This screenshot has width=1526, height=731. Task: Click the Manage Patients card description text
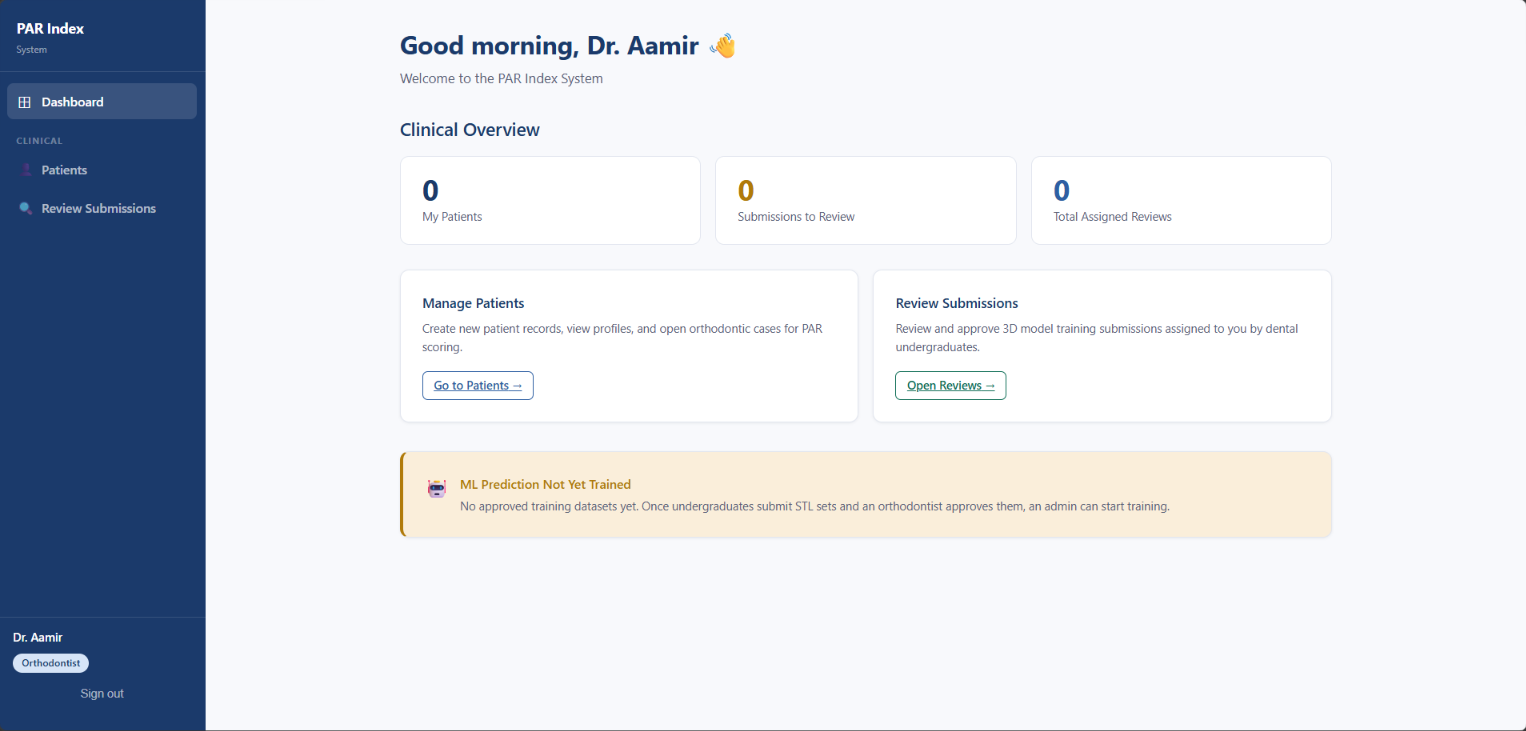pos(622,338)
